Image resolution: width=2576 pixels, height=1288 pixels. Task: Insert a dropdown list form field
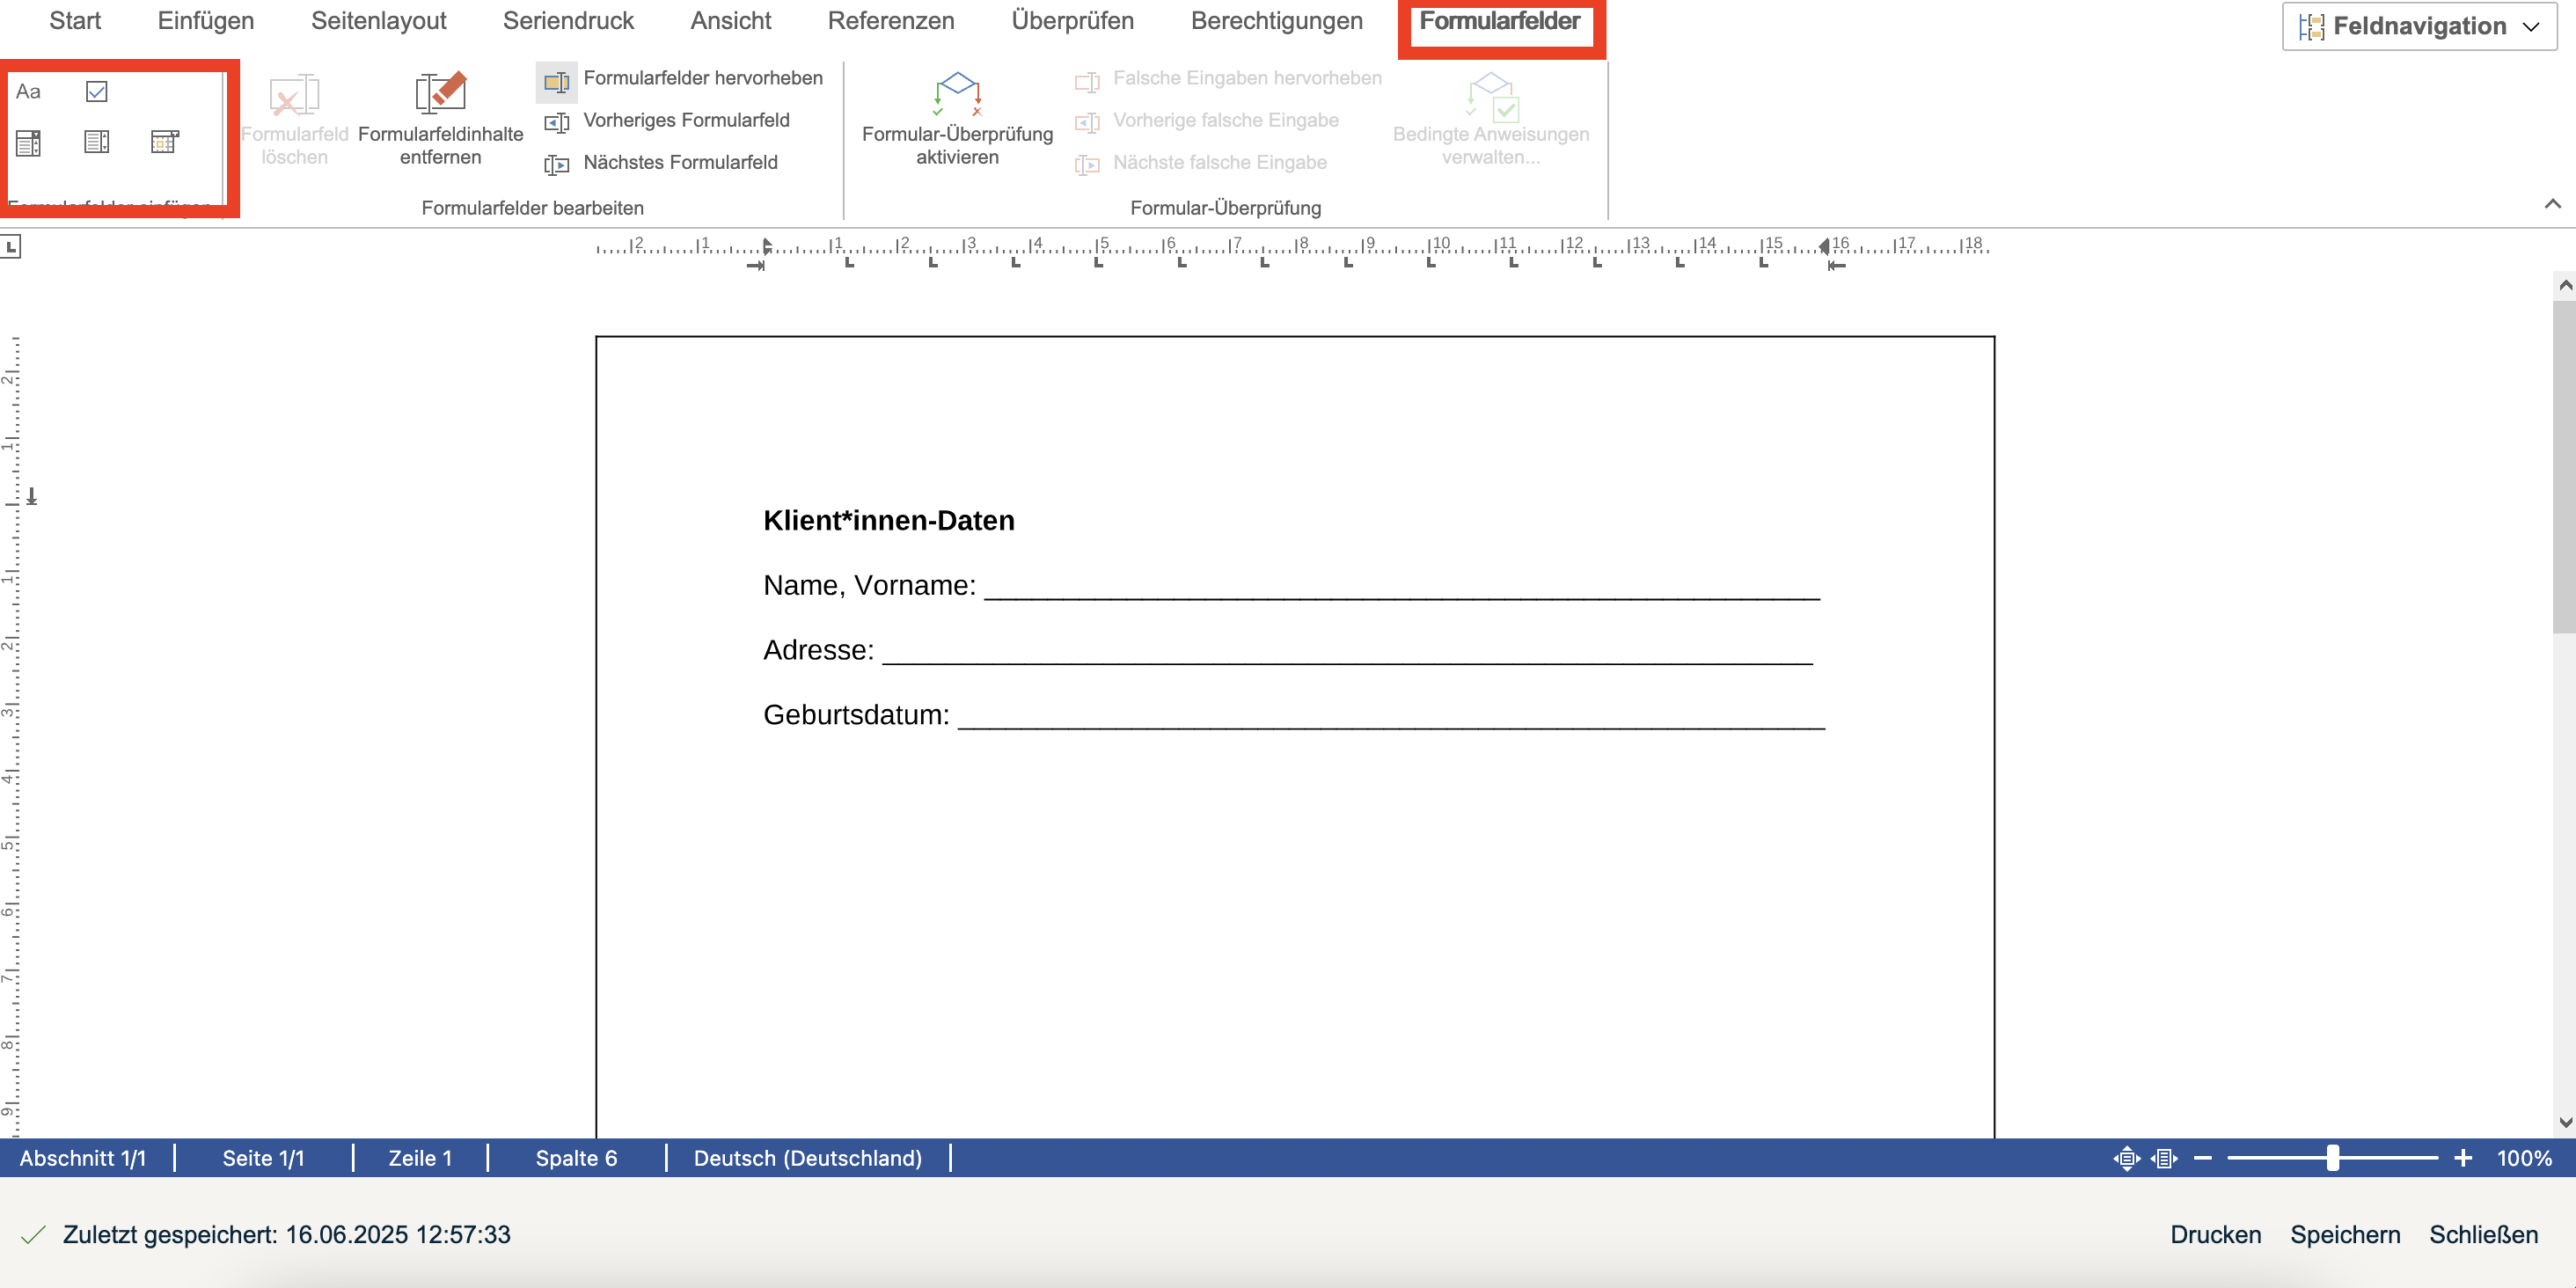point(28,143)
